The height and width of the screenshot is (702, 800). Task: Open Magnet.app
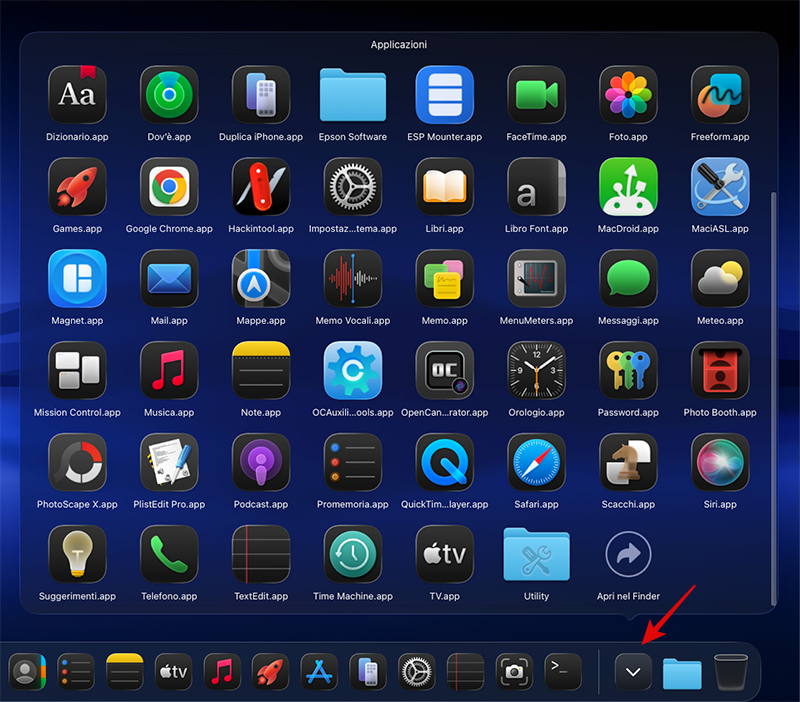[x=77, y=279]
